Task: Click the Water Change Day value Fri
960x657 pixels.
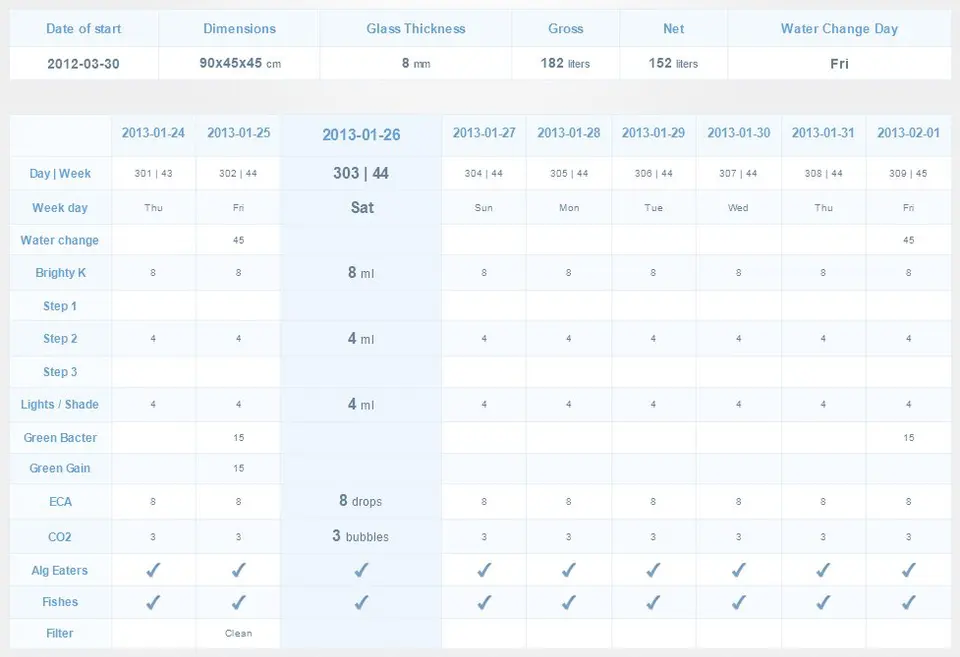Action: pos(839,64)
